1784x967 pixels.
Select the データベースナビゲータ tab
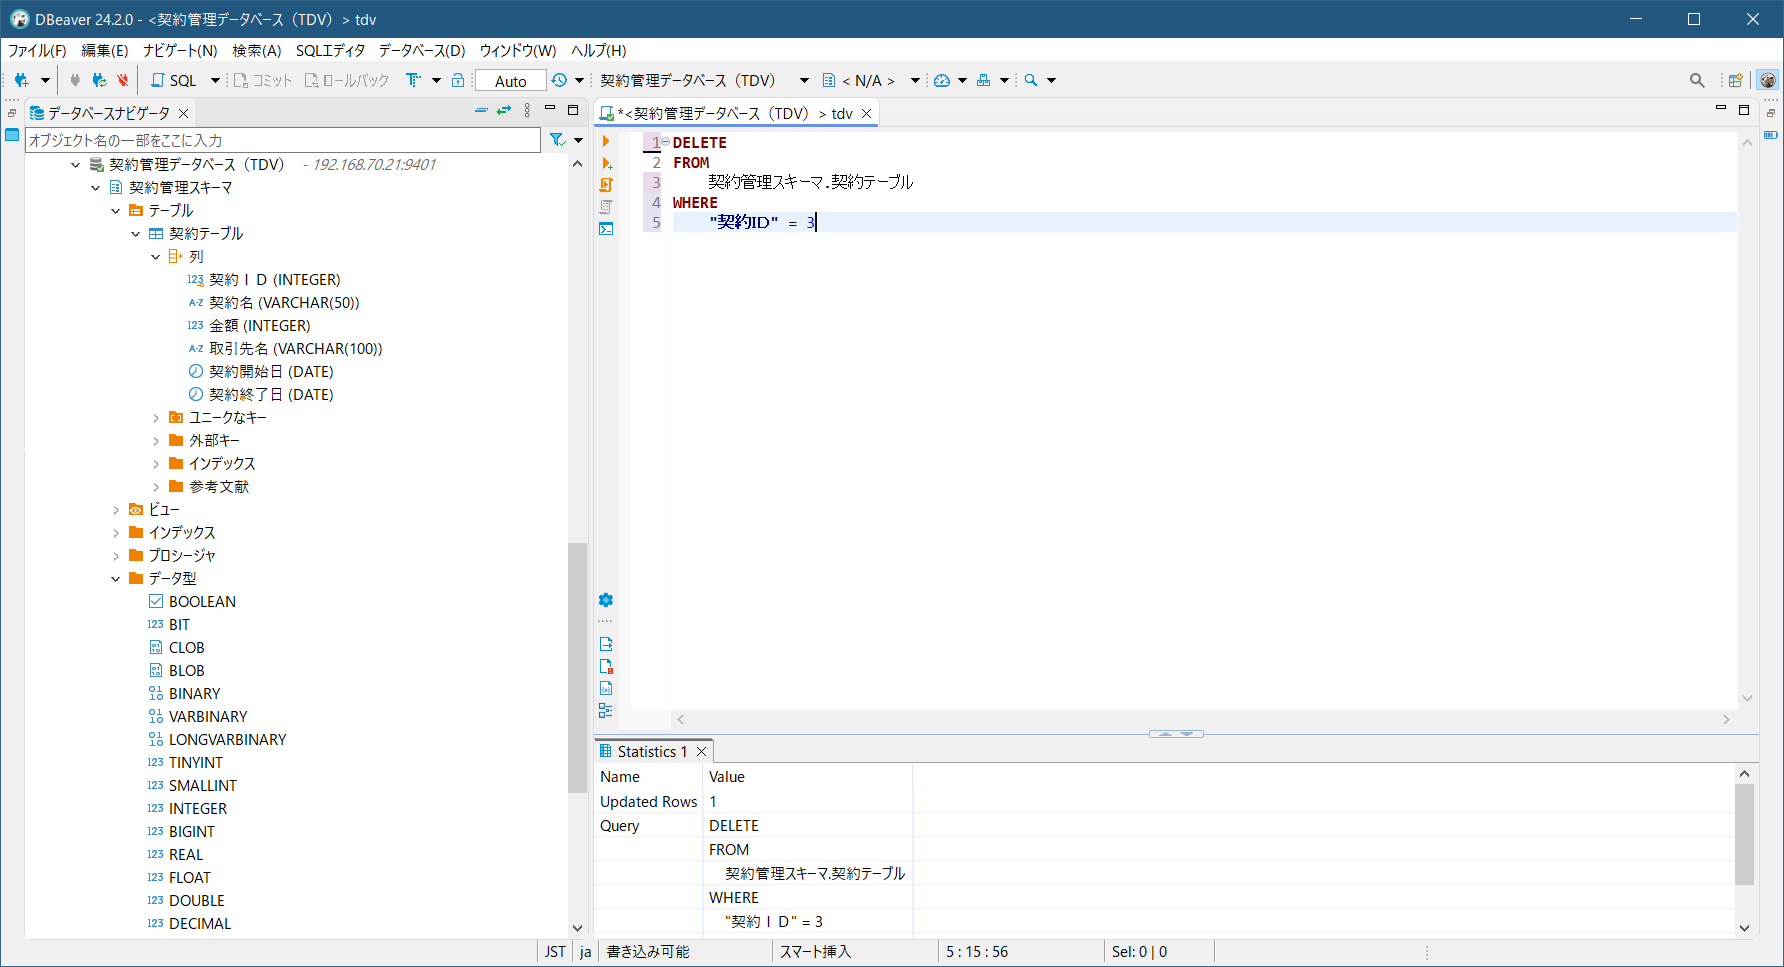click(x=109, y=113)
